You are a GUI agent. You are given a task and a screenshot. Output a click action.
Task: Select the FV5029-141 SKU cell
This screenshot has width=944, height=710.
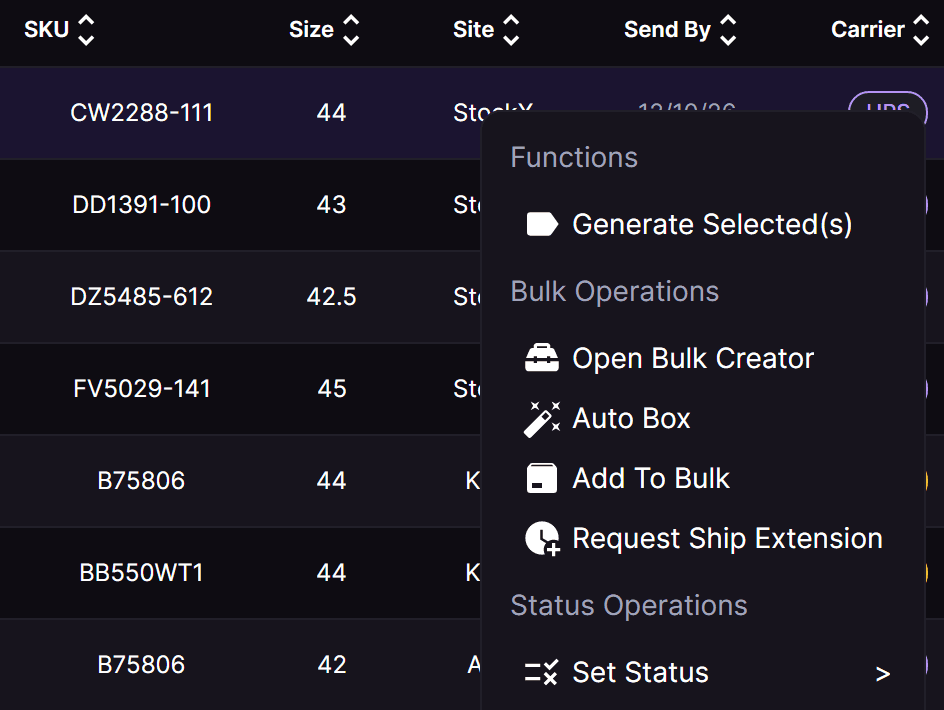(141, 388)
